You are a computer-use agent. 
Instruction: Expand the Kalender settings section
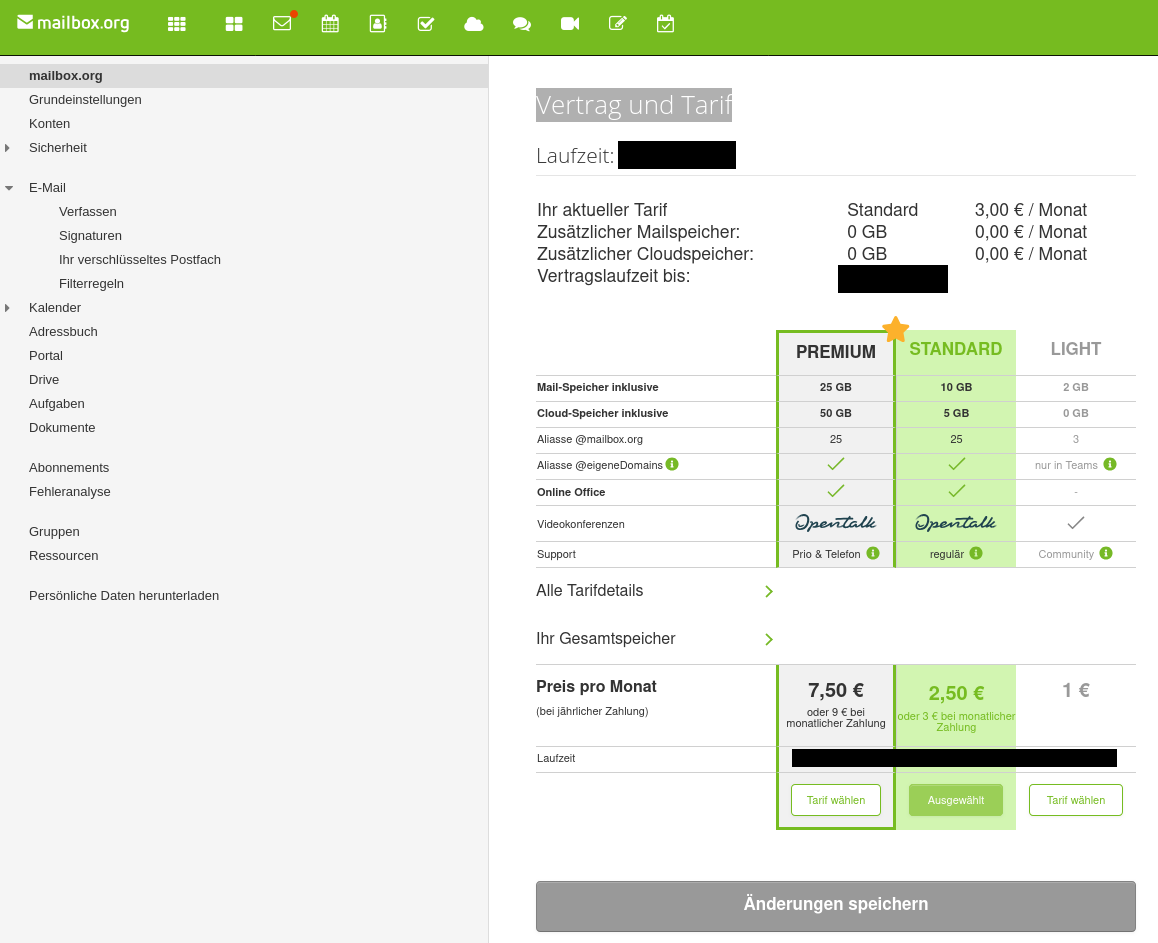tap(7, 308)
